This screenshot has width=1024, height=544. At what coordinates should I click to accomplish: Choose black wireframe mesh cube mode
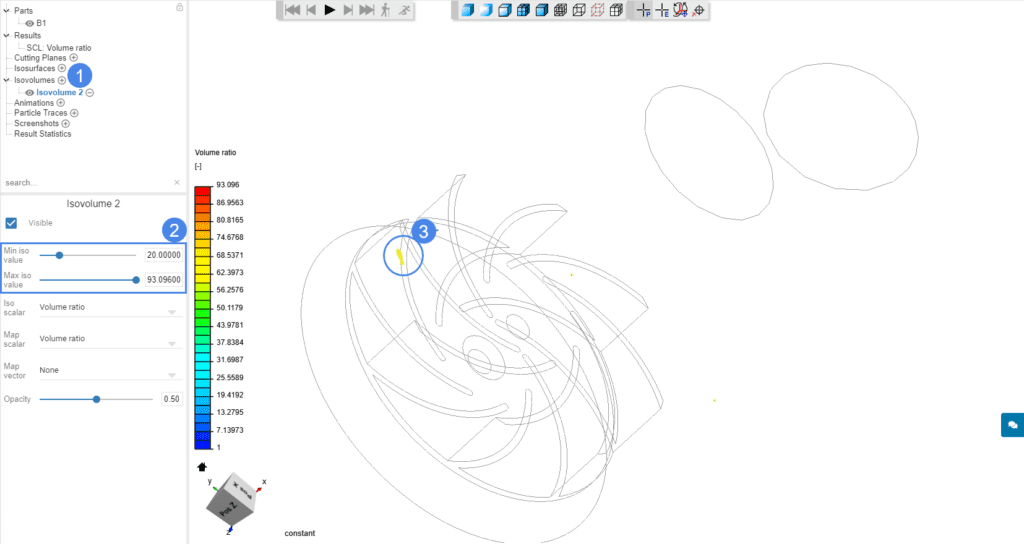560,10
